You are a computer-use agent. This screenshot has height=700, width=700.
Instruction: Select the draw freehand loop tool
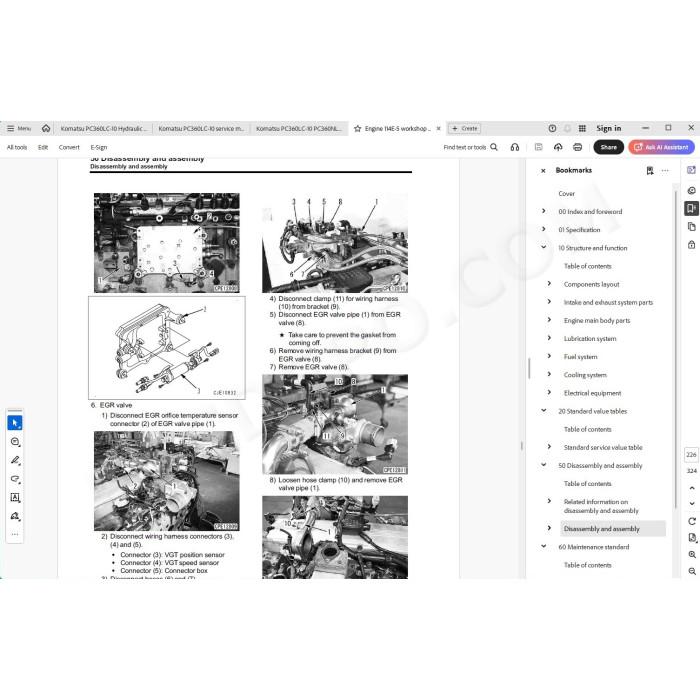(x=15, y=479)
